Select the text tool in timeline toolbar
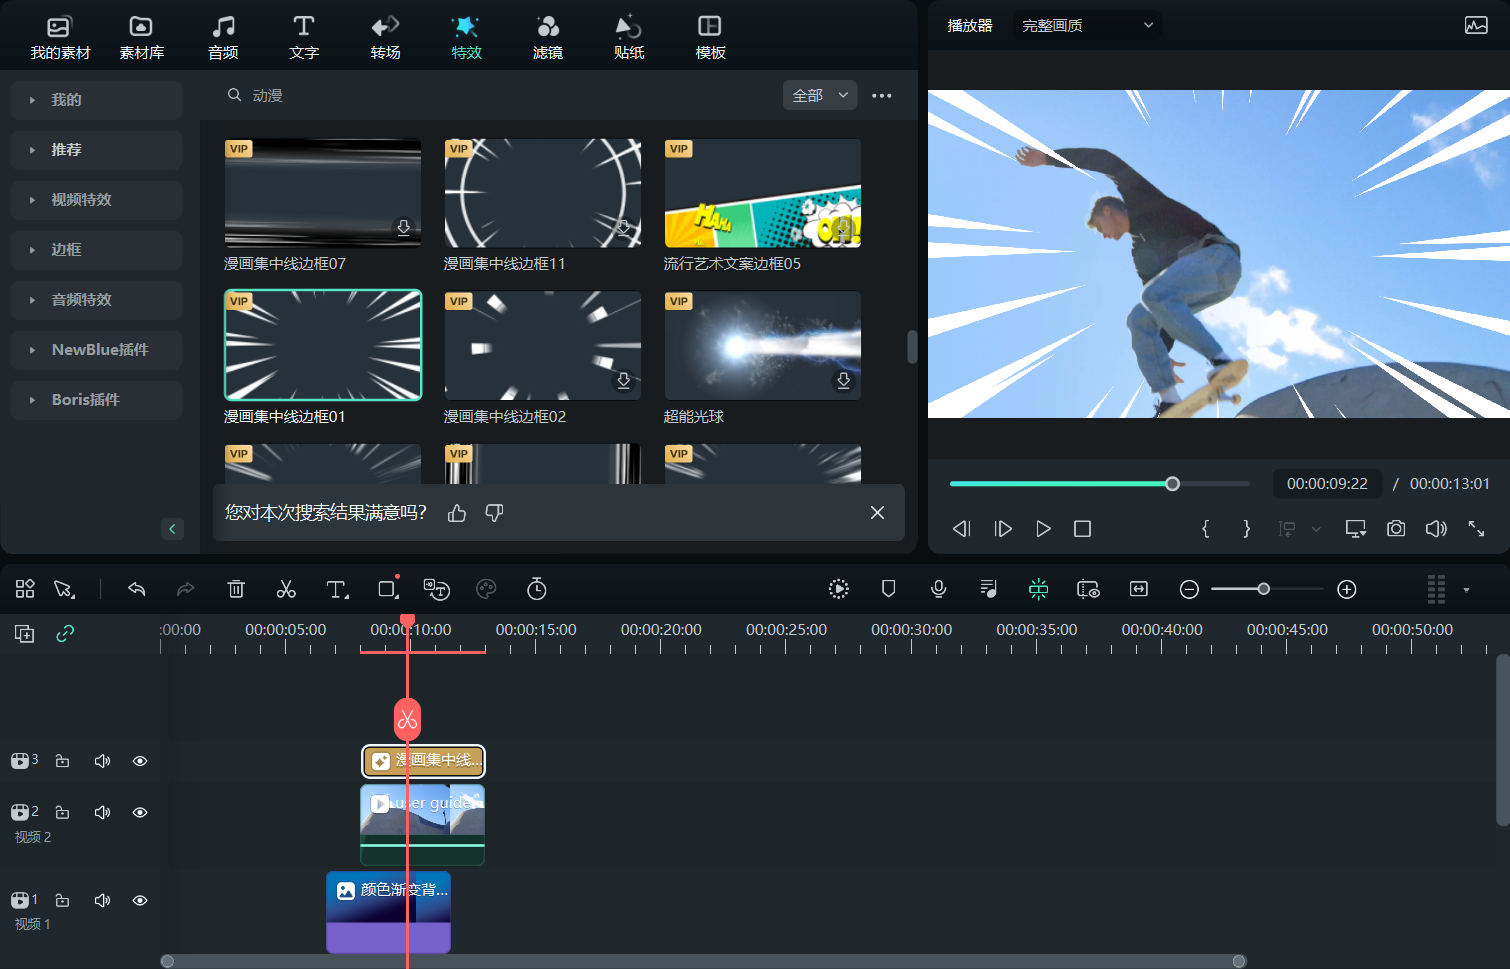 click(x=337, y=589)
